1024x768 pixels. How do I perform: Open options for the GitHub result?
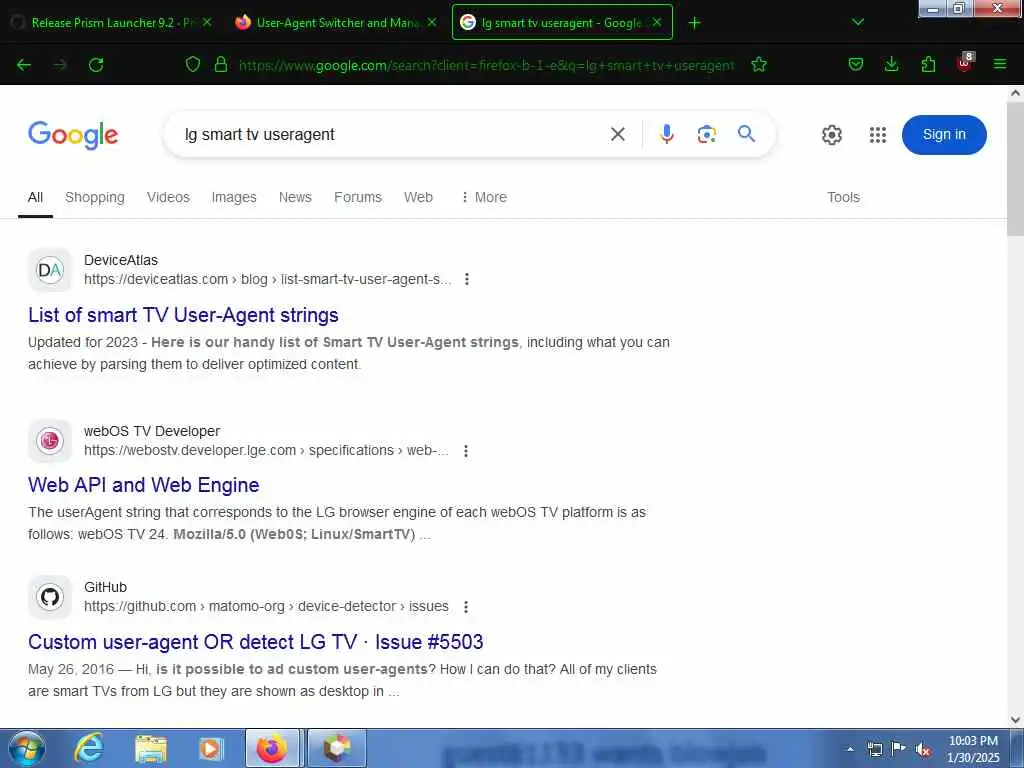click(466, 607)
